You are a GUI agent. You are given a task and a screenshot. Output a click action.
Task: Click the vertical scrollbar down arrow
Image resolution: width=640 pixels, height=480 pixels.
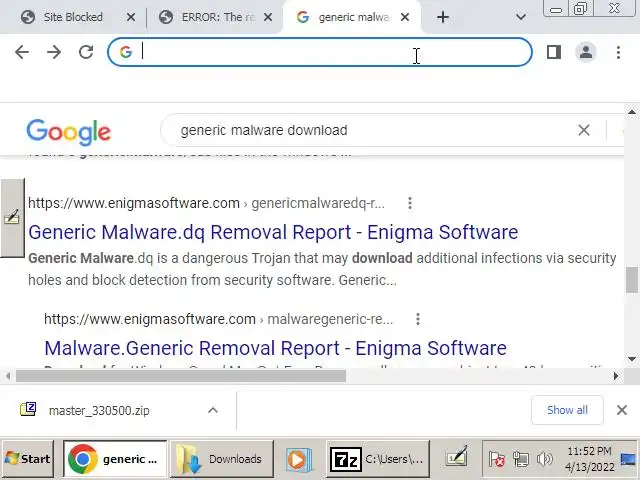[632, 359]
